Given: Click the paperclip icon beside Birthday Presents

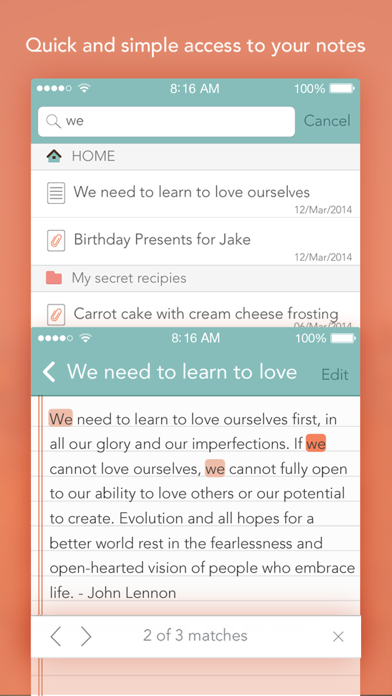Looking at the screenshot, I should pyautogui.click(x=56, y=241).
